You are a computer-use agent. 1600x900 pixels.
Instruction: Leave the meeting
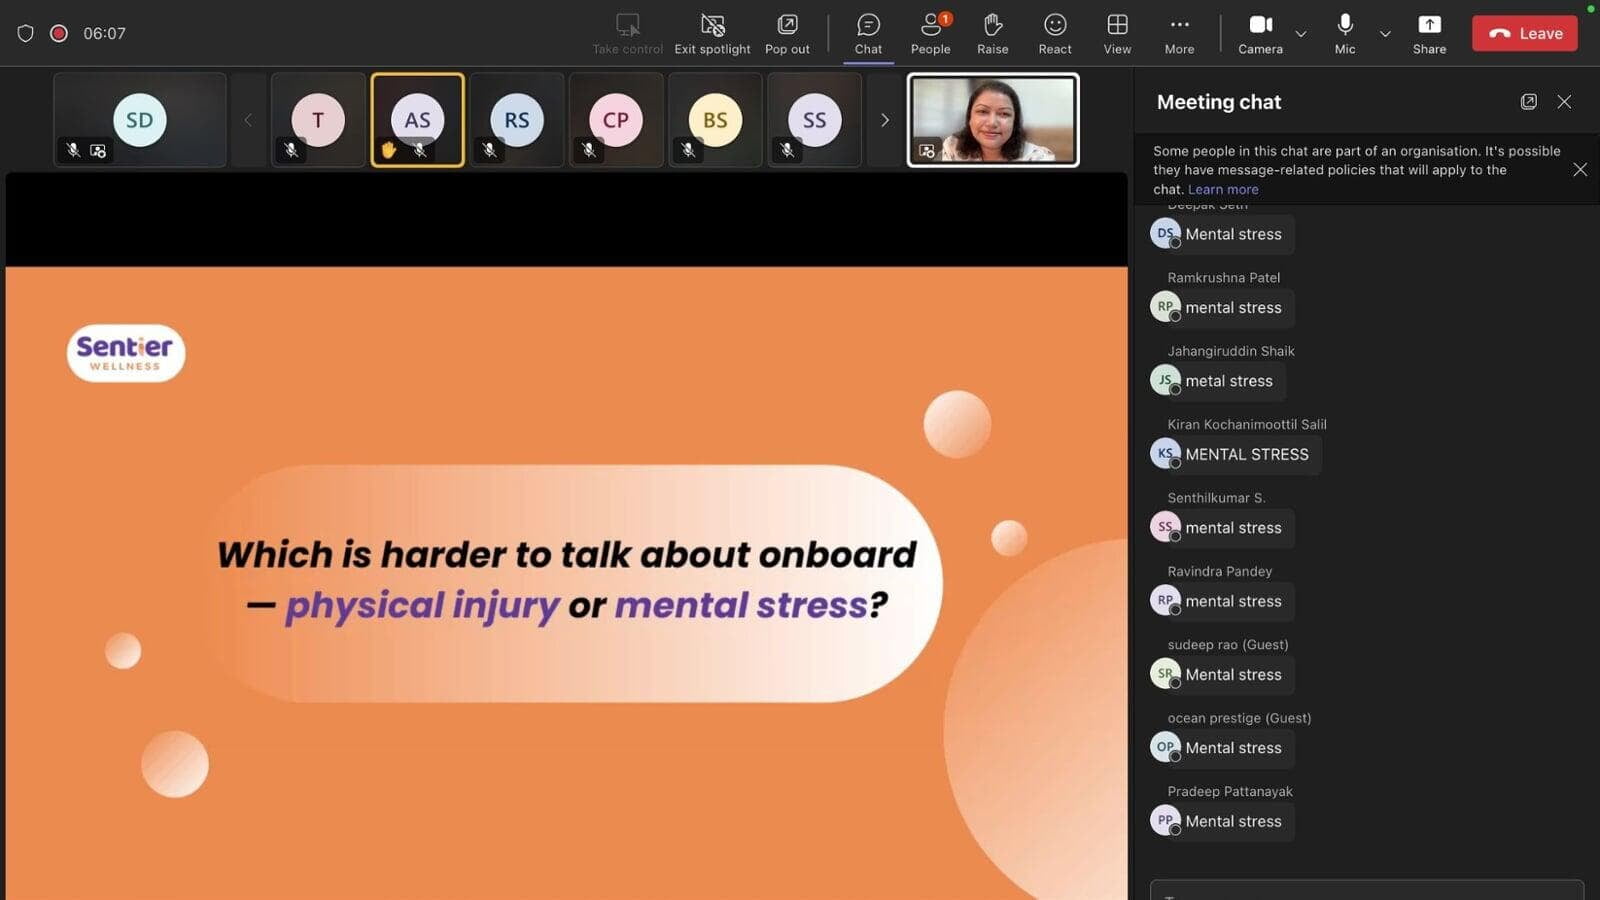click(1524, 33)
